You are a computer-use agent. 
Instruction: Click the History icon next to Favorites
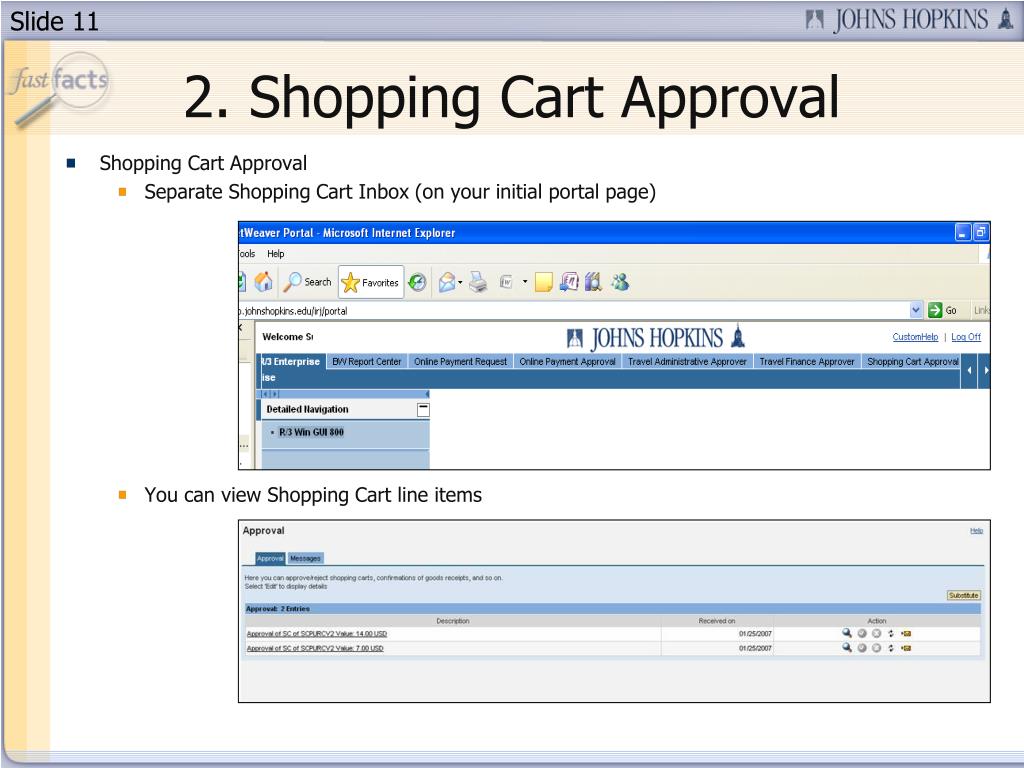pos(417,282)
